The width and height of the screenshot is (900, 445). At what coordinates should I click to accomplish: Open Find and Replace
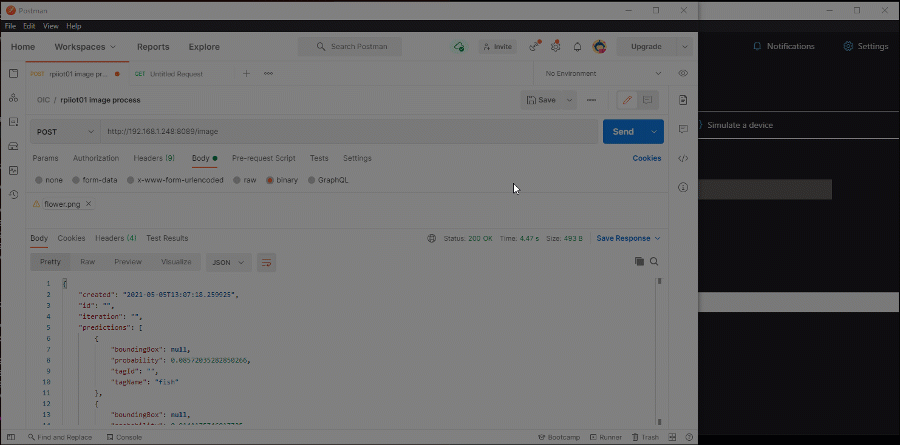[60, 438]
